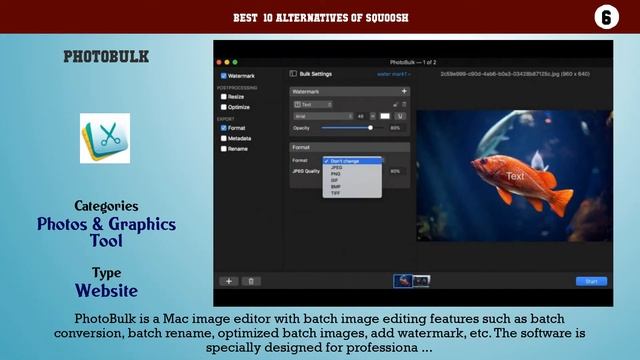
Task: Choose "Don't change" format option
Action: (352, 161)
